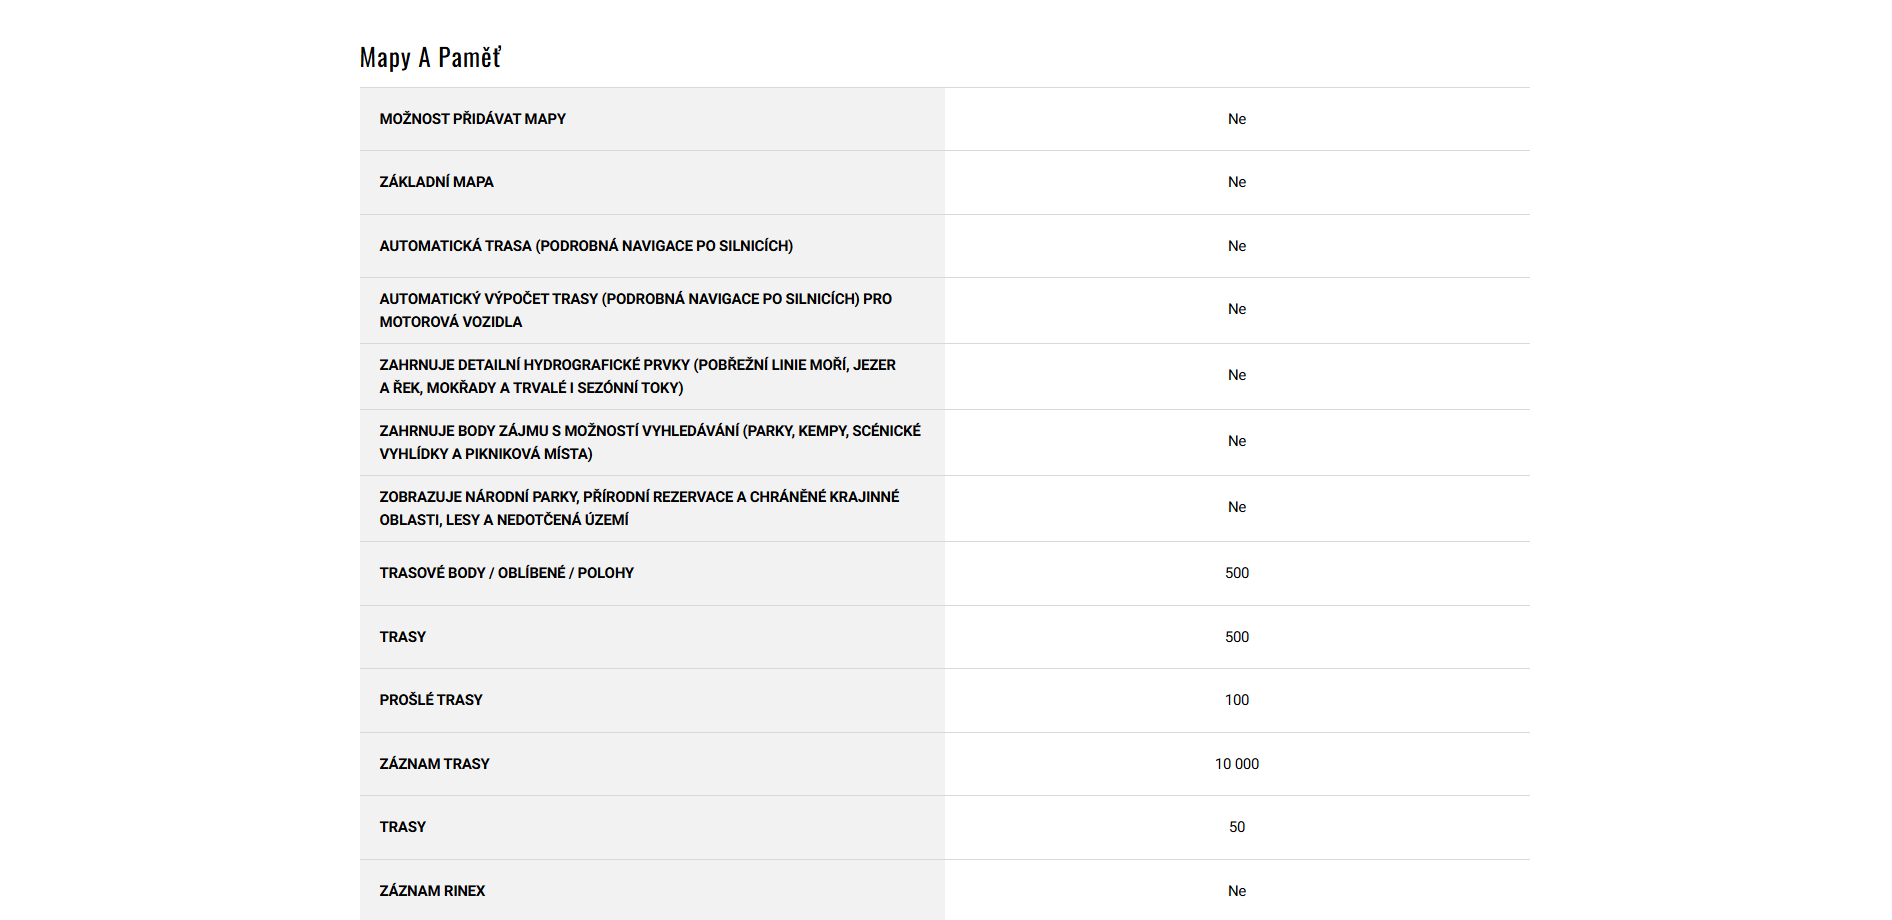
Task: Click the "Trasové body / Oblíbené / Polohy" label
Action: pyautogui.click(x=506, y=573)
